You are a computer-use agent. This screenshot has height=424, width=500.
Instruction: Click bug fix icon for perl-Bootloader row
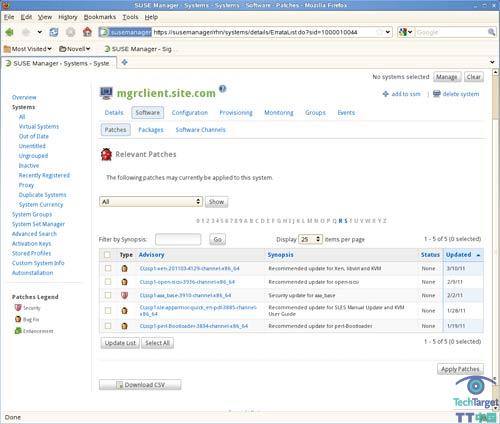click(125, 326)
